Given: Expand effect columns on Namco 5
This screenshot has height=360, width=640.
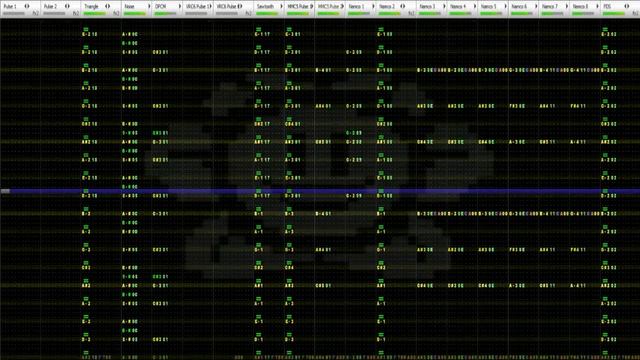Looking at the screenshot, I should pos(505,6).
